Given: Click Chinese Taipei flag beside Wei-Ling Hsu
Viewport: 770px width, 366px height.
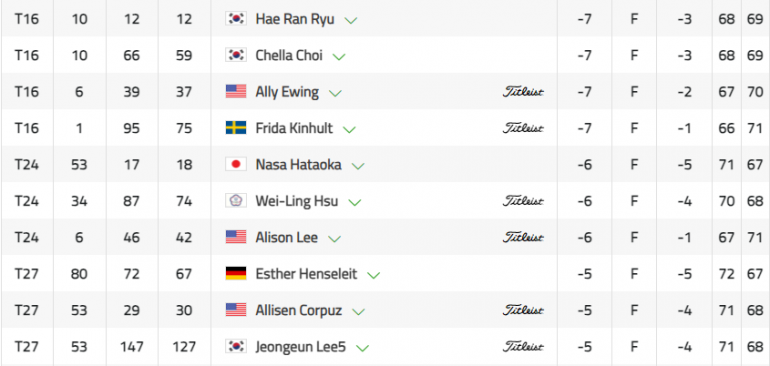Looking at the screenshot, I should [236, 200].
